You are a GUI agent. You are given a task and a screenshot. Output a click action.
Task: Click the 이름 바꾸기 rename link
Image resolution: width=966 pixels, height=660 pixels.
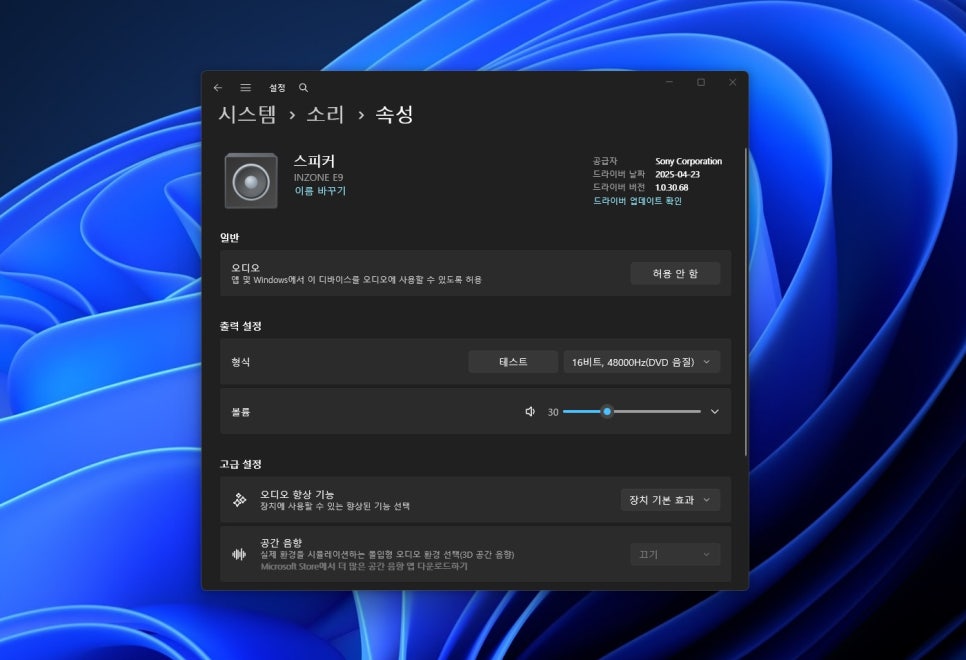(320, 191)
